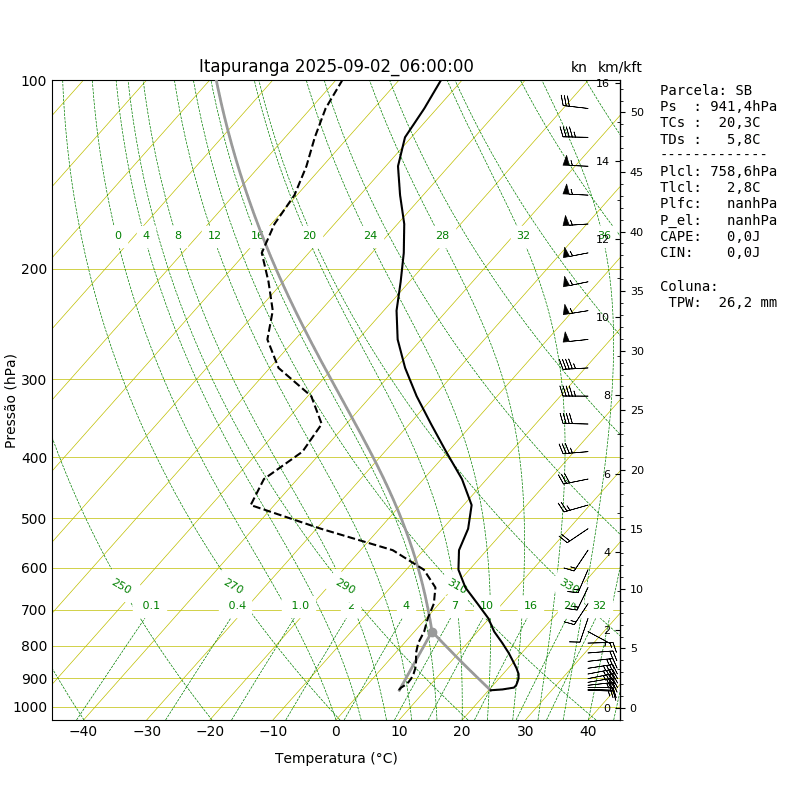Click the TPW 26,2 mm reading

pyautogui.click(x=722, y=303)
